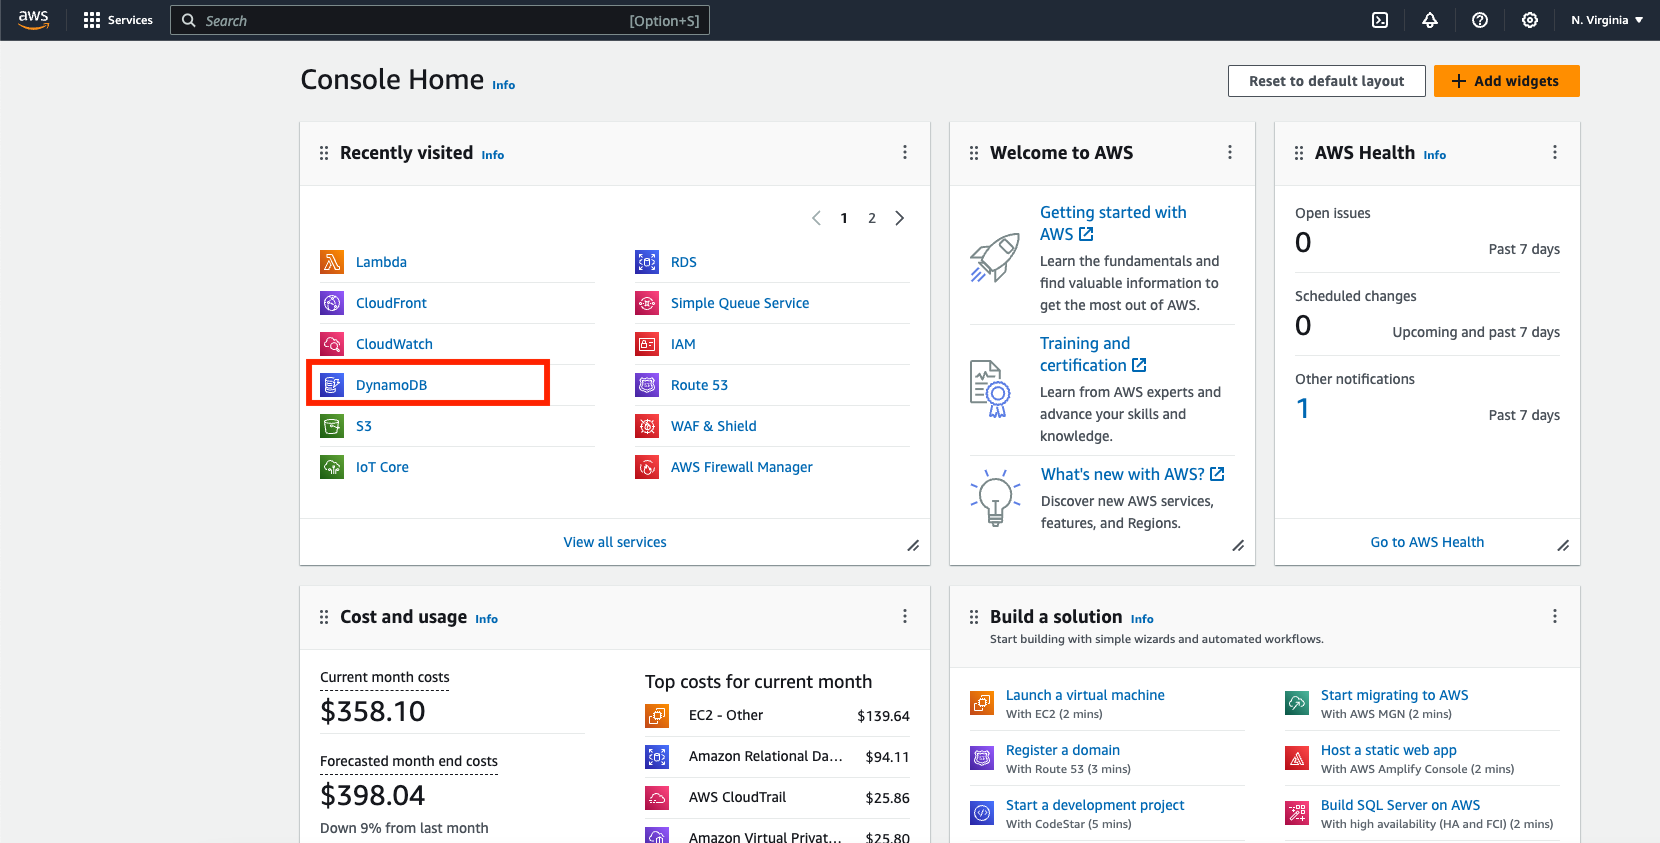
Task: Select page 2 of Recently visited
Action: tap(872, 218)
